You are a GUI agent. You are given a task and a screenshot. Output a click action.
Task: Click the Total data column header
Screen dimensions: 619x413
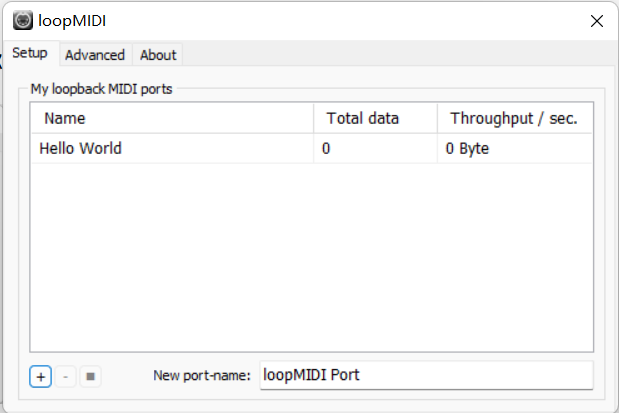[375, 118]
